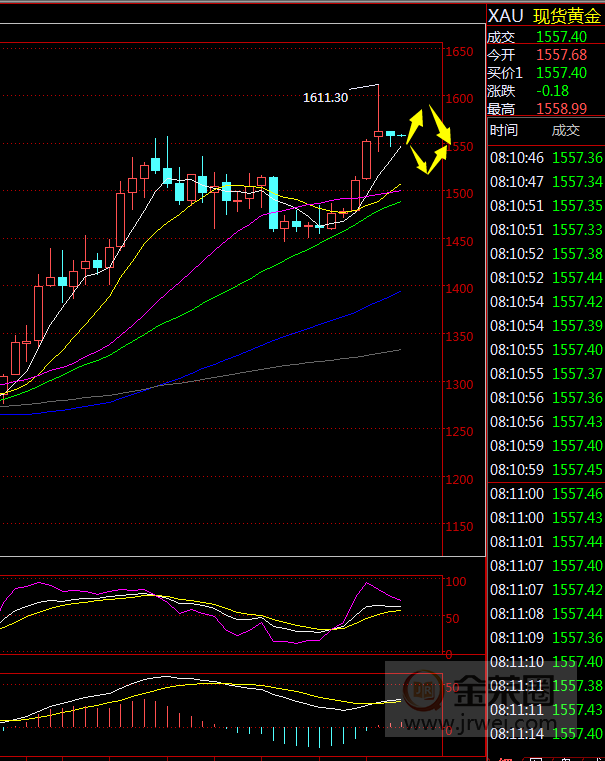This screenshot has width=605, height=761.
Task: Select the 08:11:14 tick row
Action: [546, 733]
